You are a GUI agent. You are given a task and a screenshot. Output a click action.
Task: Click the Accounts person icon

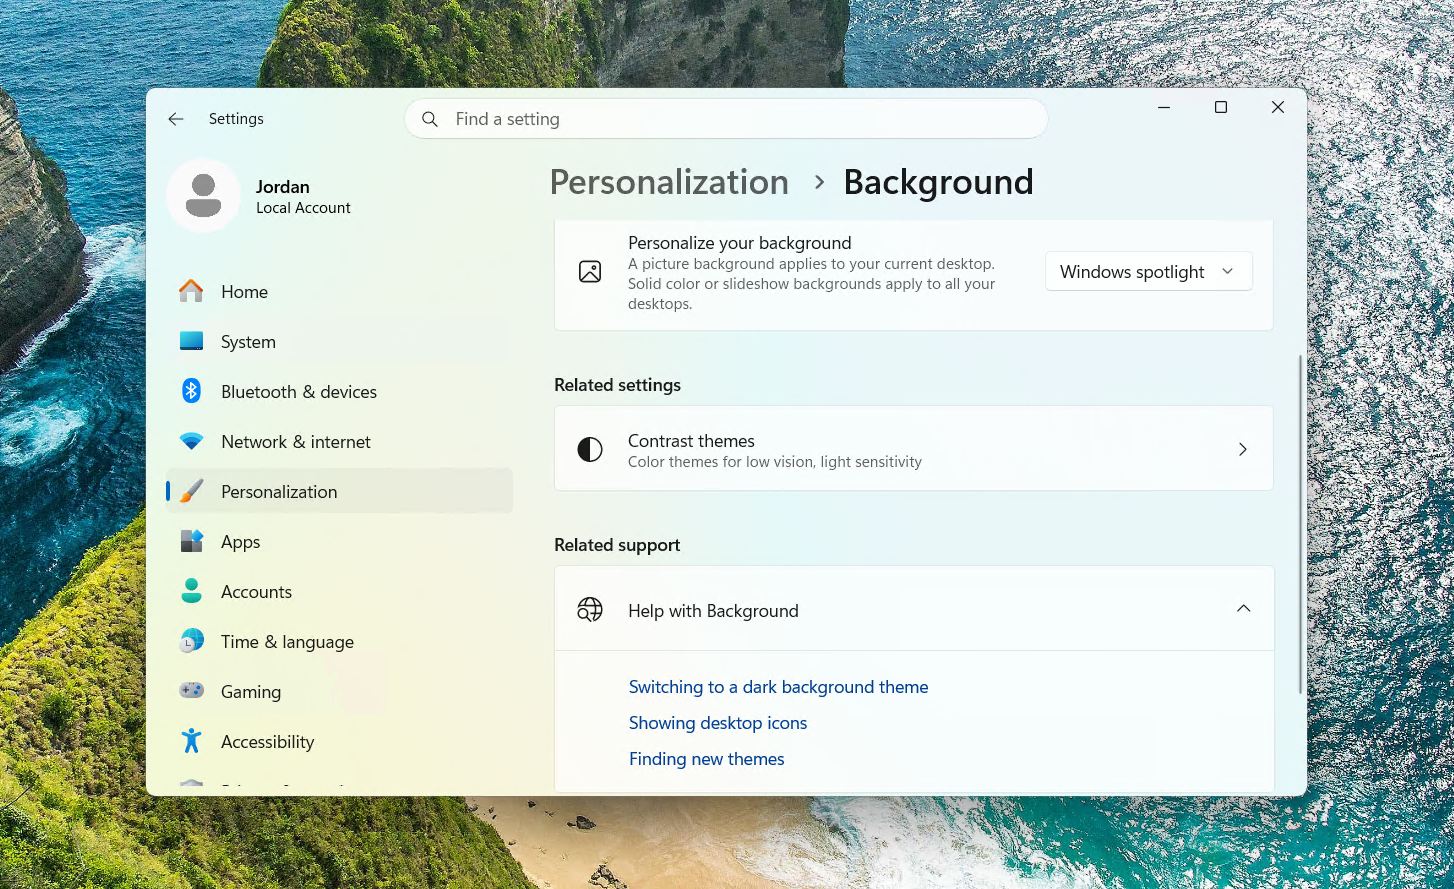(x=191, y=591)
